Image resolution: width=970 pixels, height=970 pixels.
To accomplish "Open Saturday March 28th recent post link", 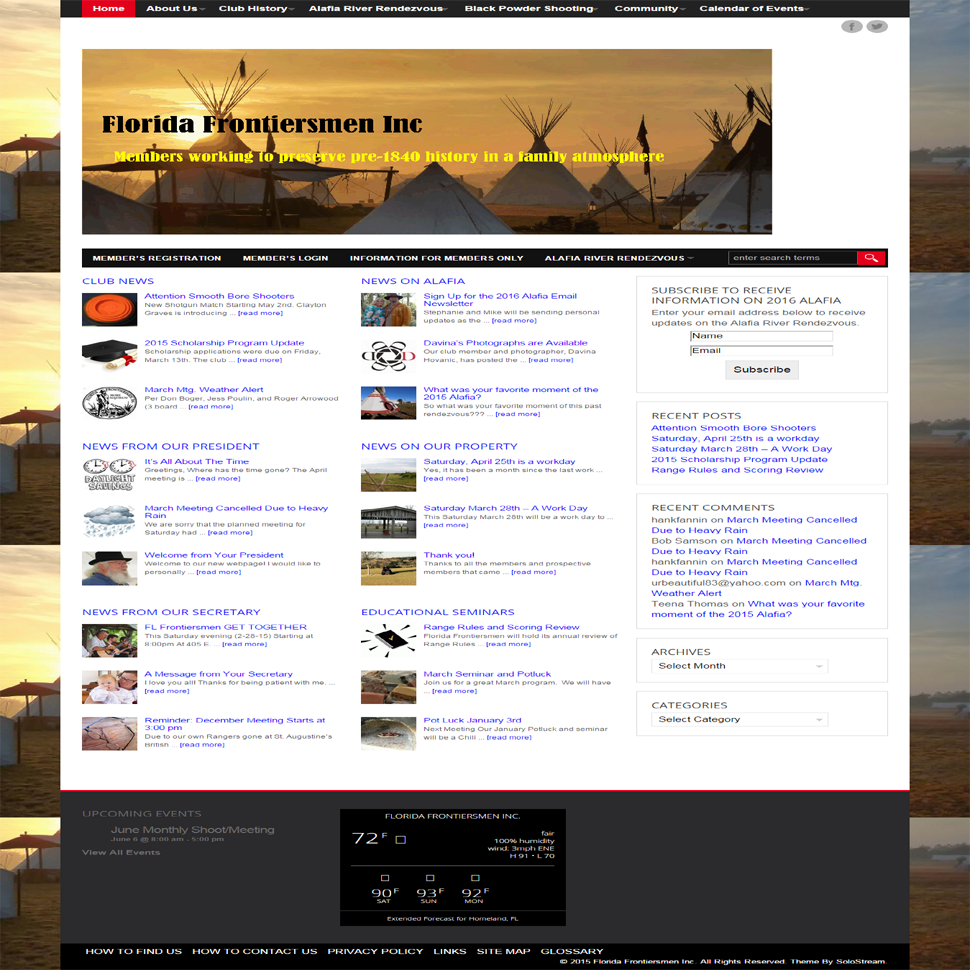I will 741,449.
